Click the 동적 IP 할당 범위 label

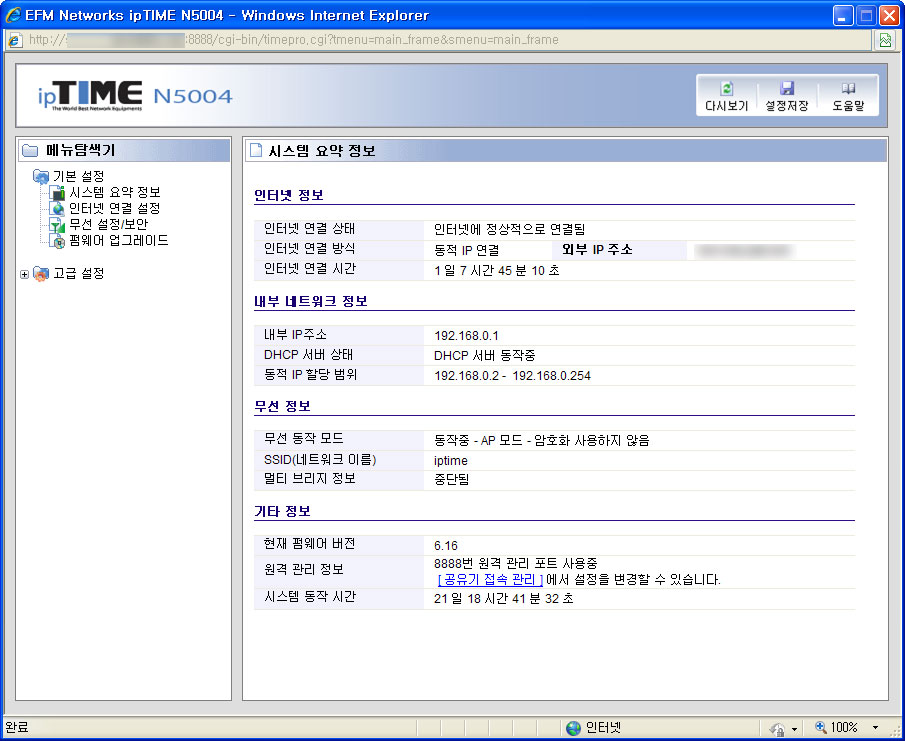coord(311,375)
